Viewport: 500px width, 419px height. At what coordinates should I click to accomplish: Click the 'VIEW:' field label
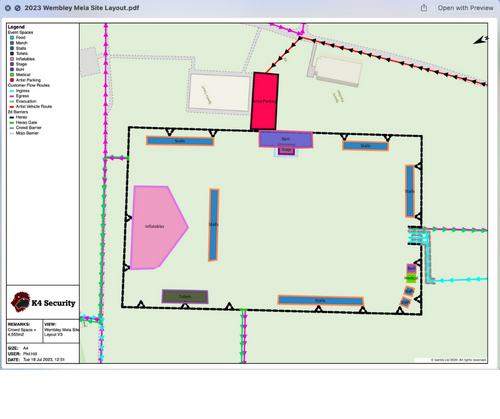click(50, 324)
